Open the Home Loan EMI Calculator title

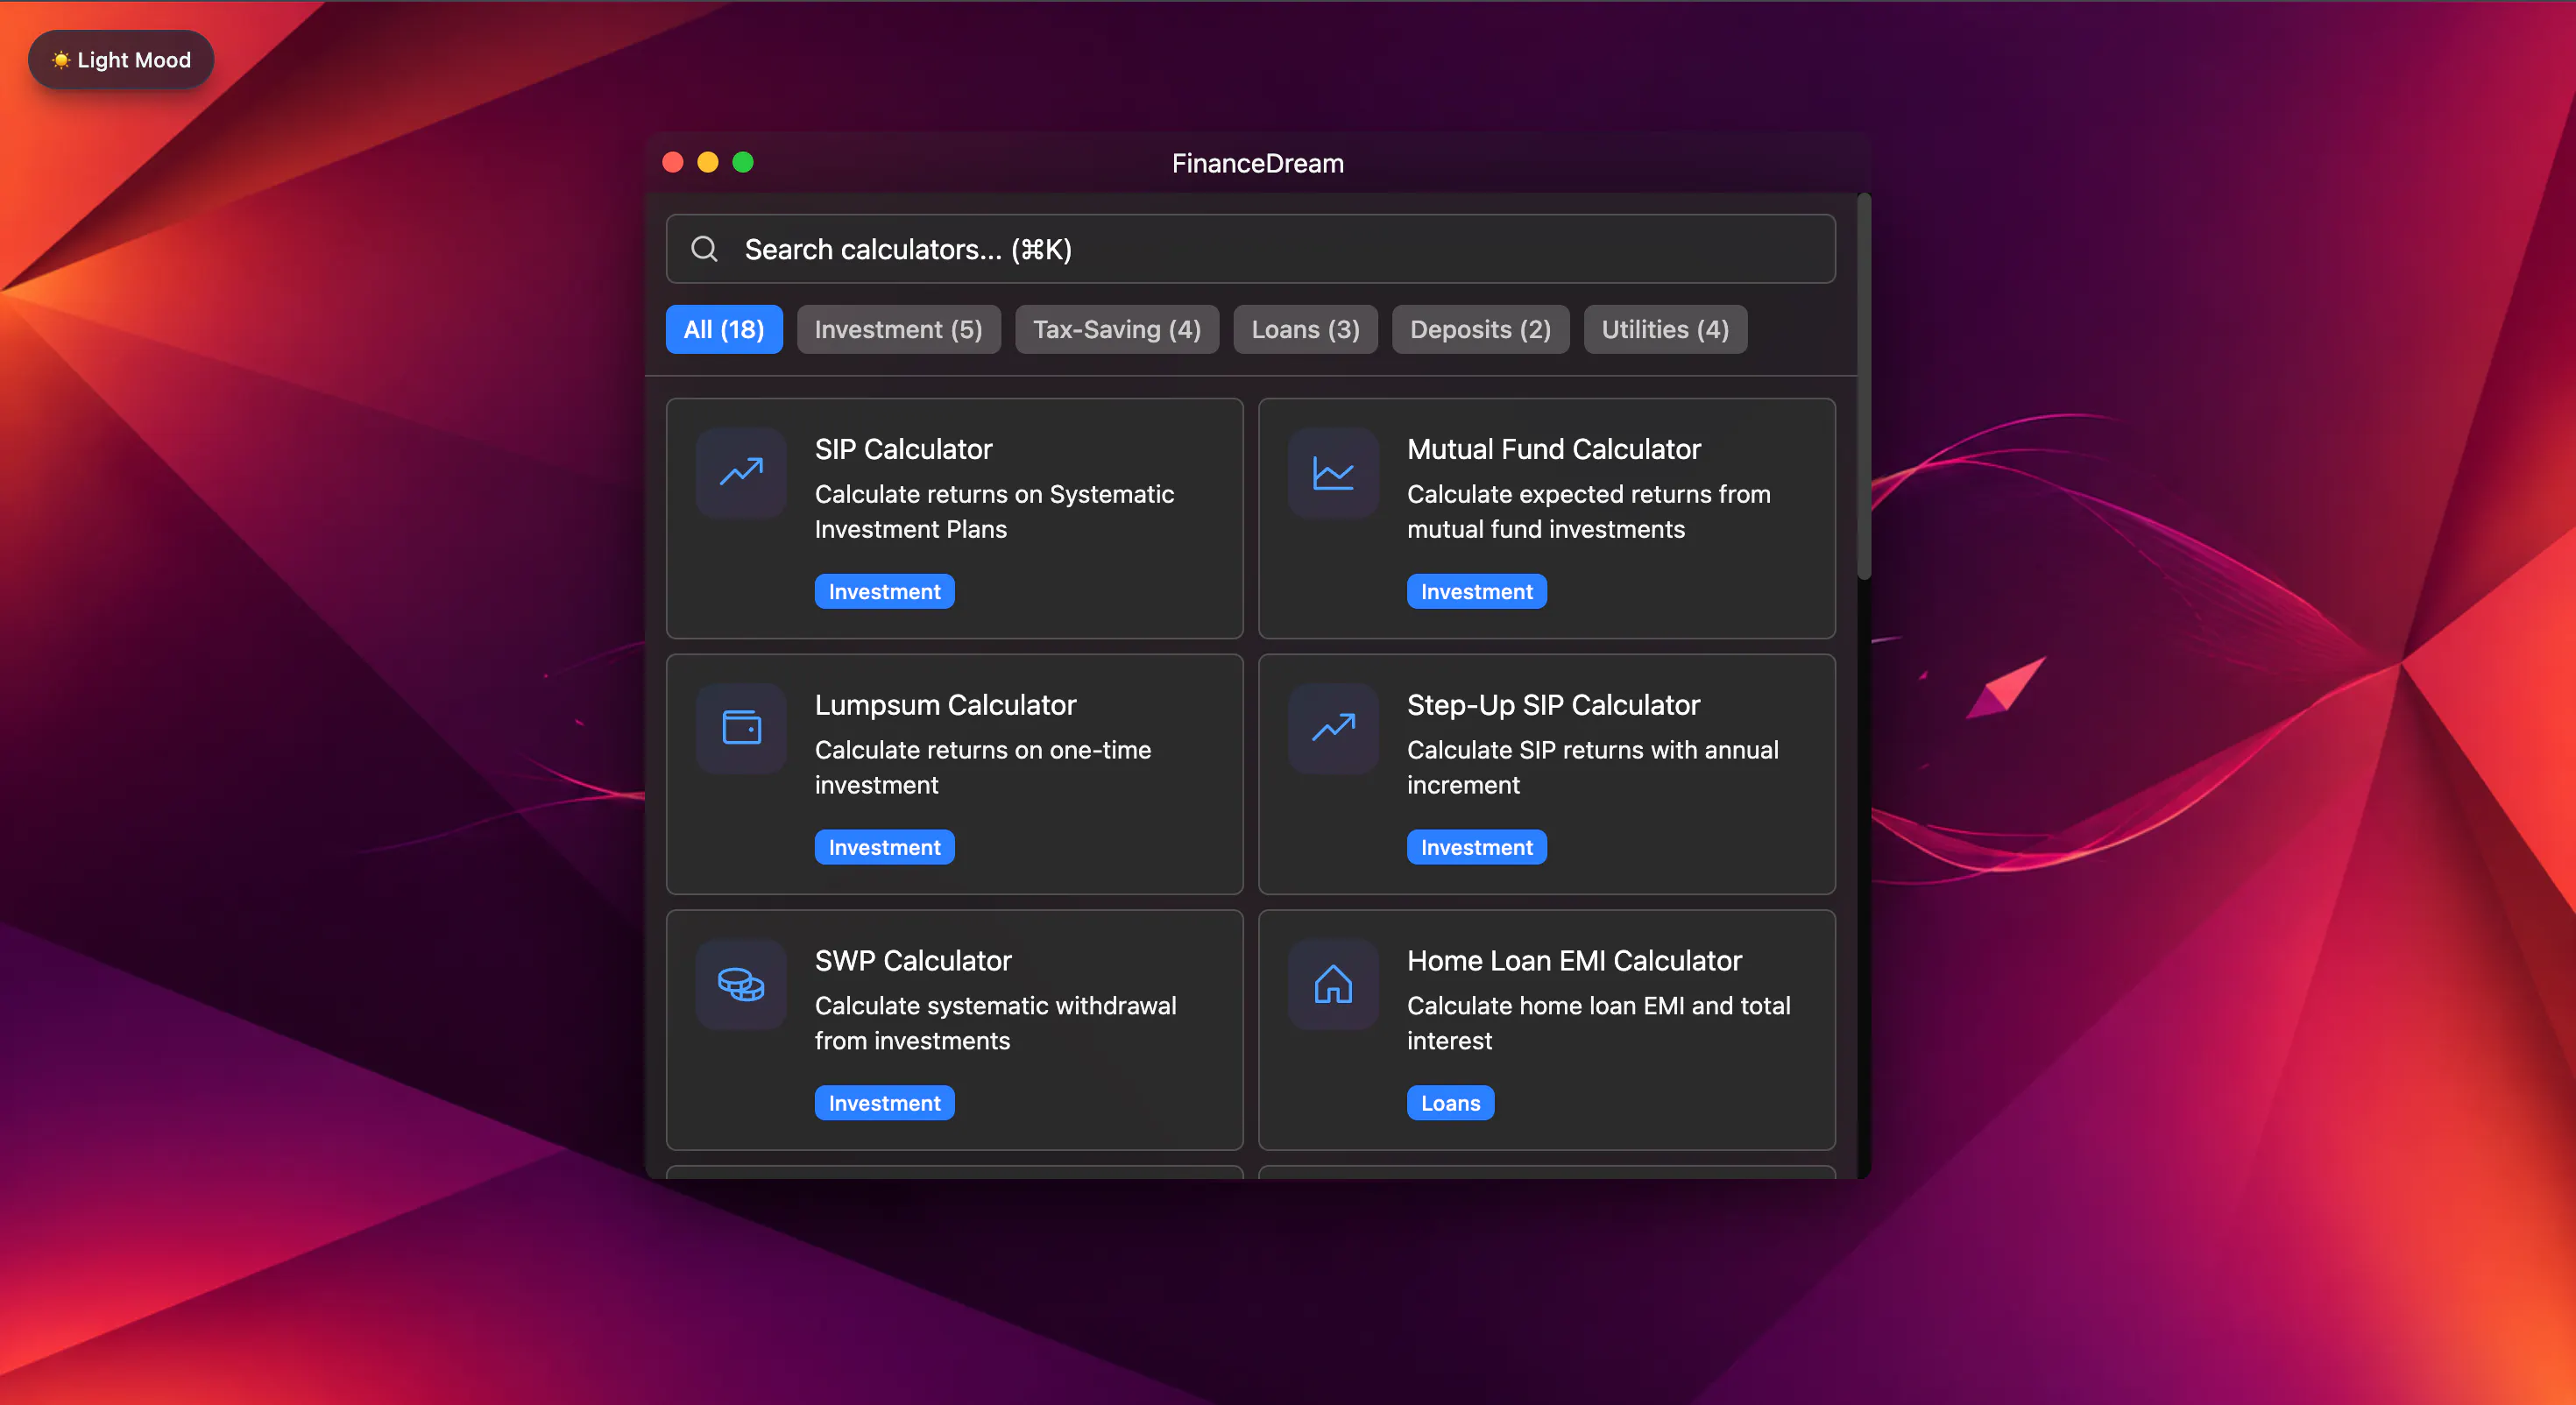1574,961
